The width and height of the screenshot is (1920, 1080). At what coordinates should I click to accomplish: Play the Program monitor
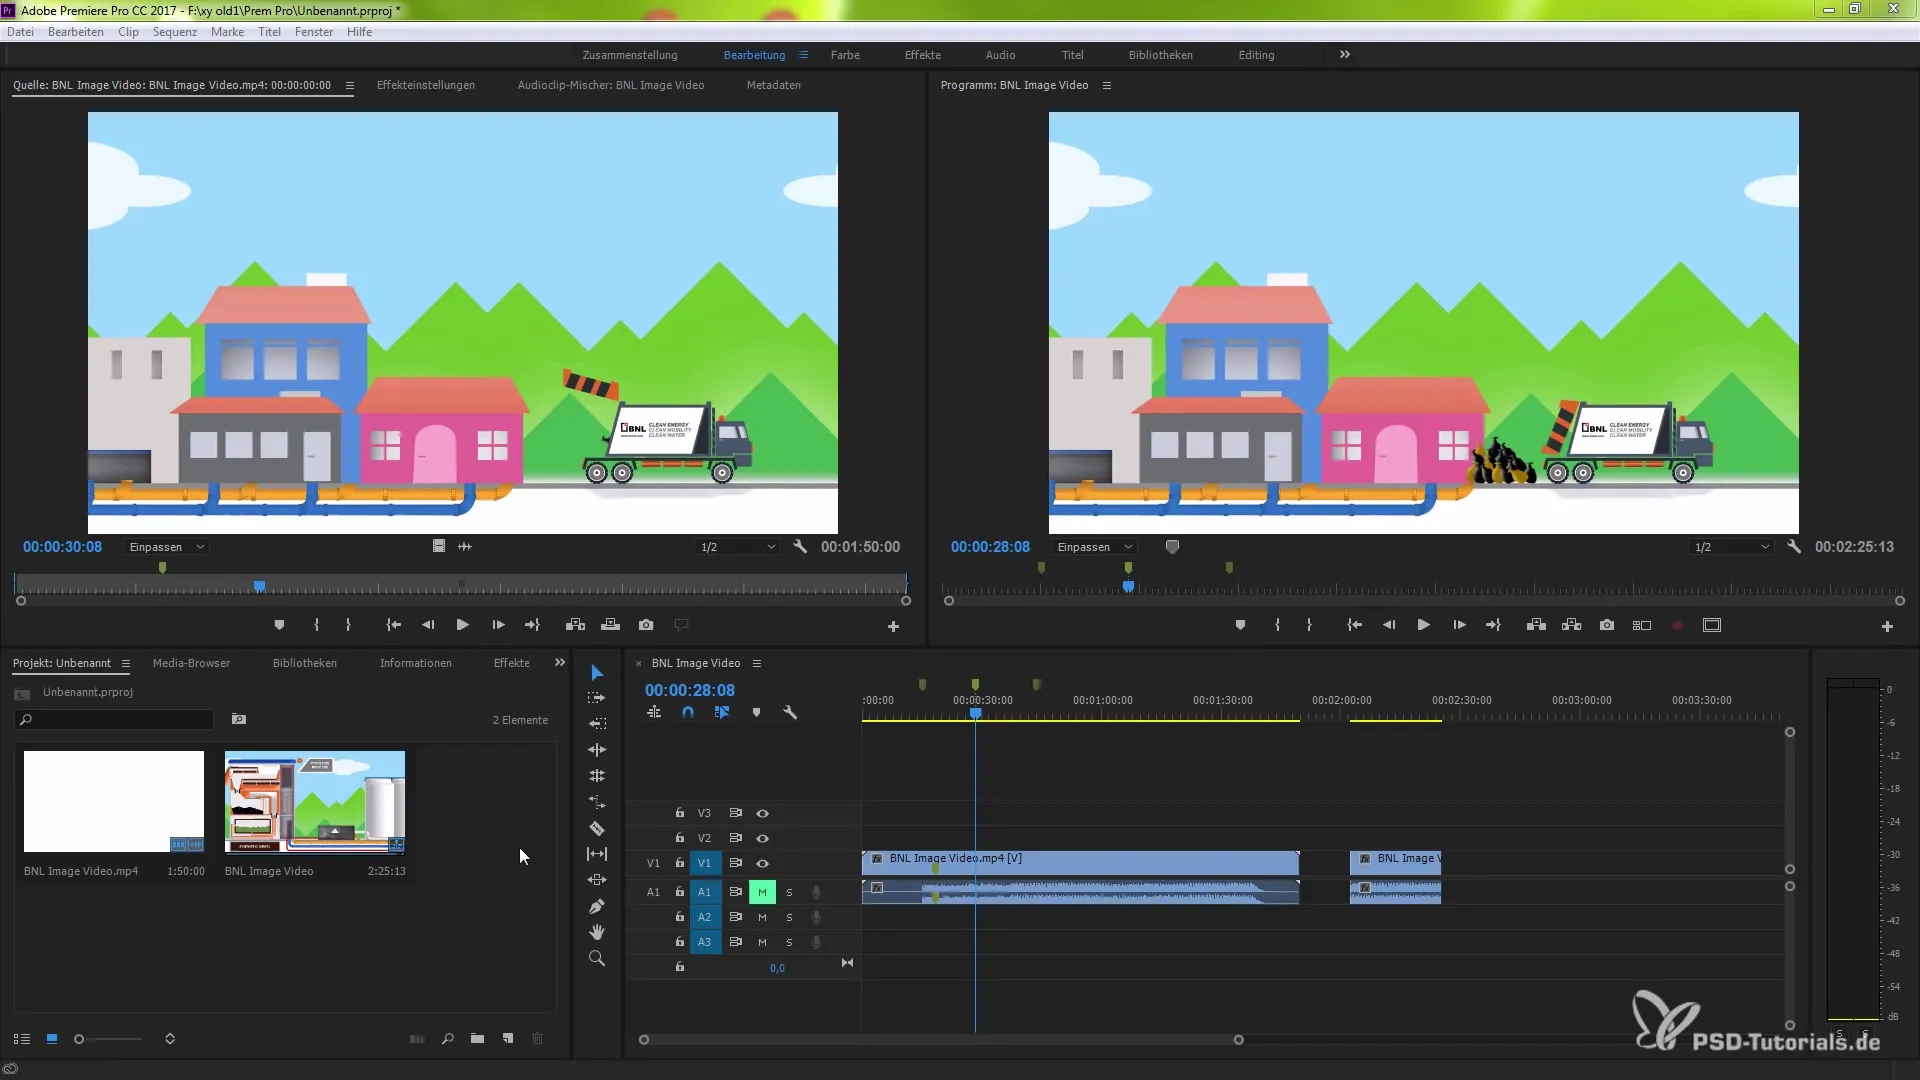[1423, 625]
